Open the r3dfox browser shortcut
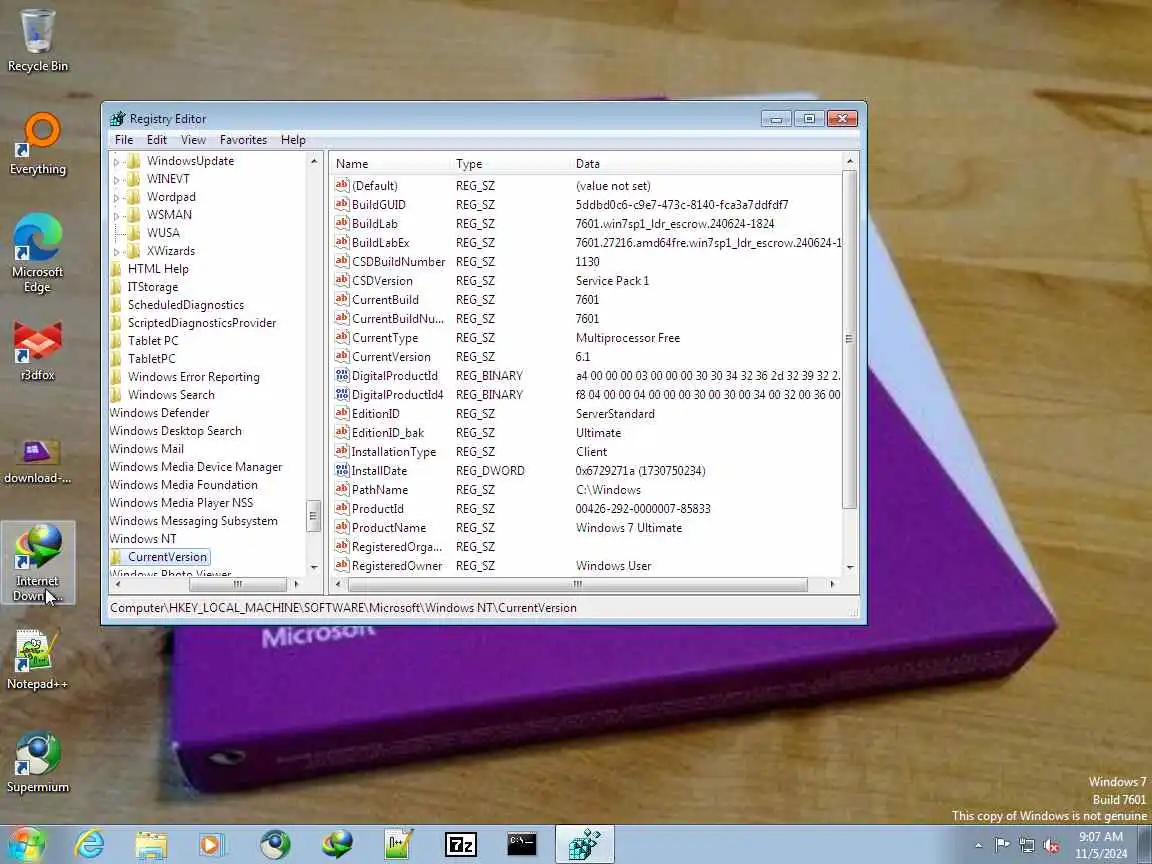The width and height of the screenshot is (1152, 864). point(37,350)
